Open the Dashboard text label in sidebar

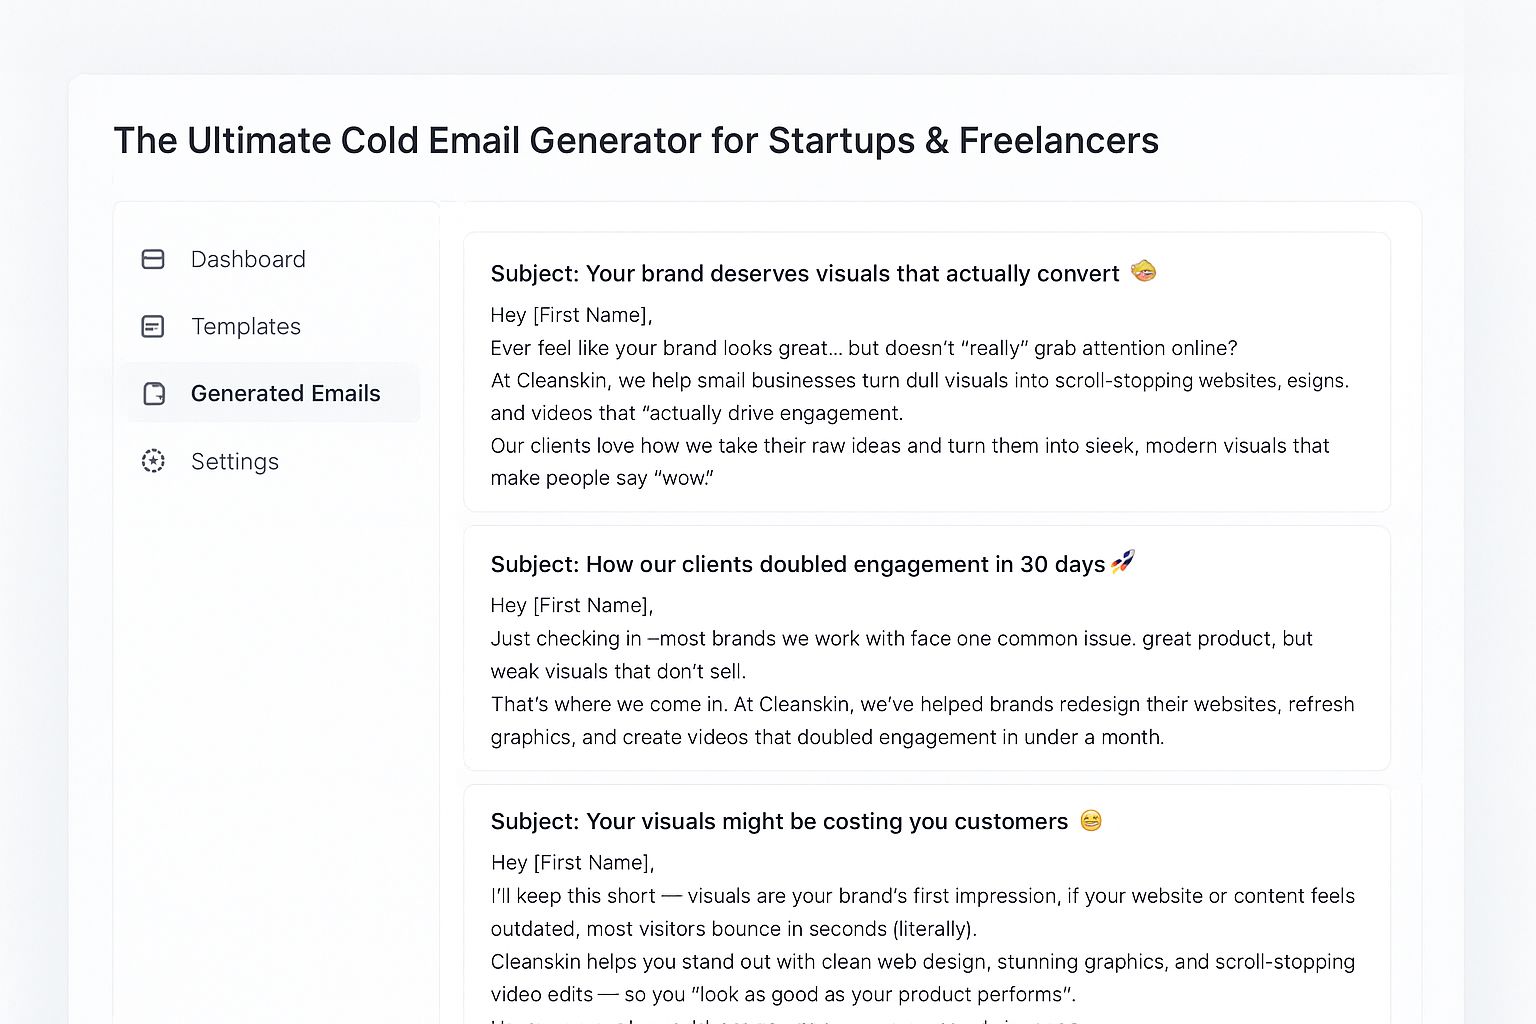pos(248,260)
